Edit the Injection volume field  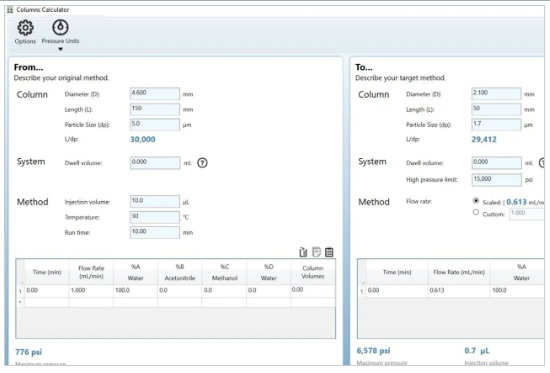155,201
